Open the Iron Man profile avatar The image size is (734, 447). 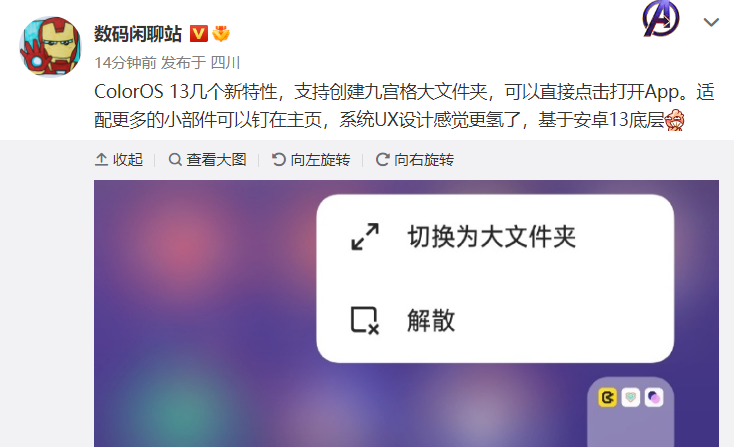(x=50, y=47)
